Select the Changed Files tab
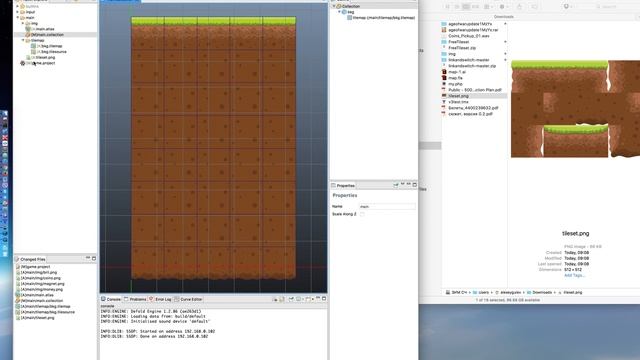The width and height of the screenshot is (640, 360). pos(30,259)
